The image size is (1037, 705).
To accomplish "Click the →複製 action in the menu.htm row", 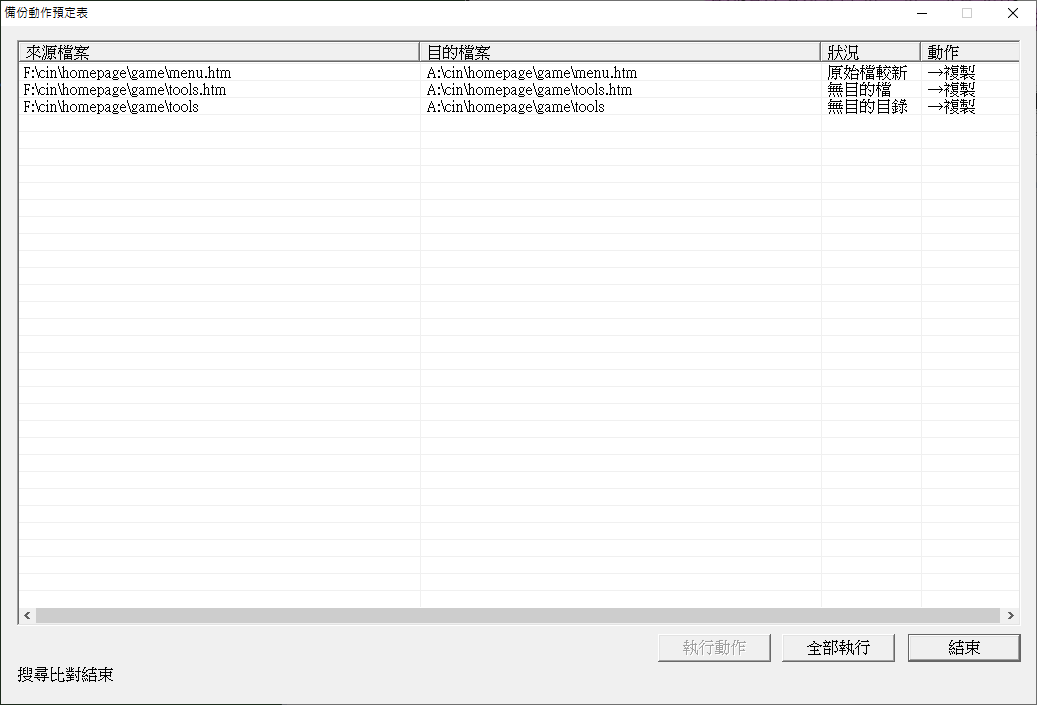I will point(951,73).
